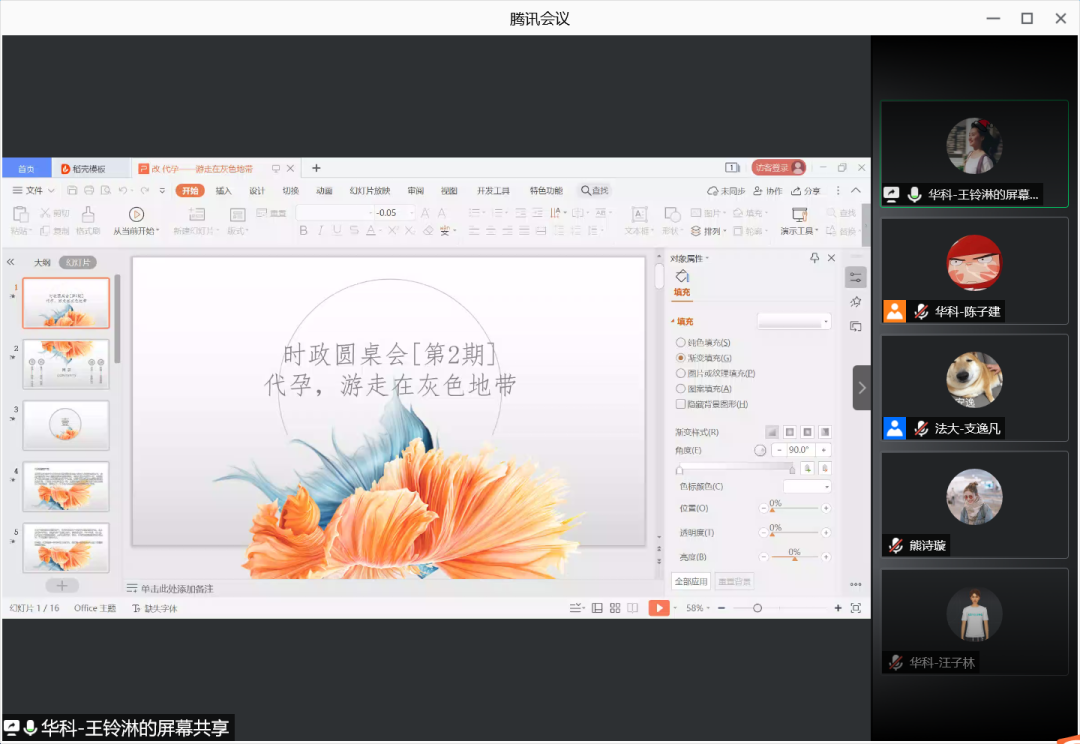Click the text box tool icon
Image resolution: width=1080 pixels, height=744 pixels.
(x=638, y=214)
